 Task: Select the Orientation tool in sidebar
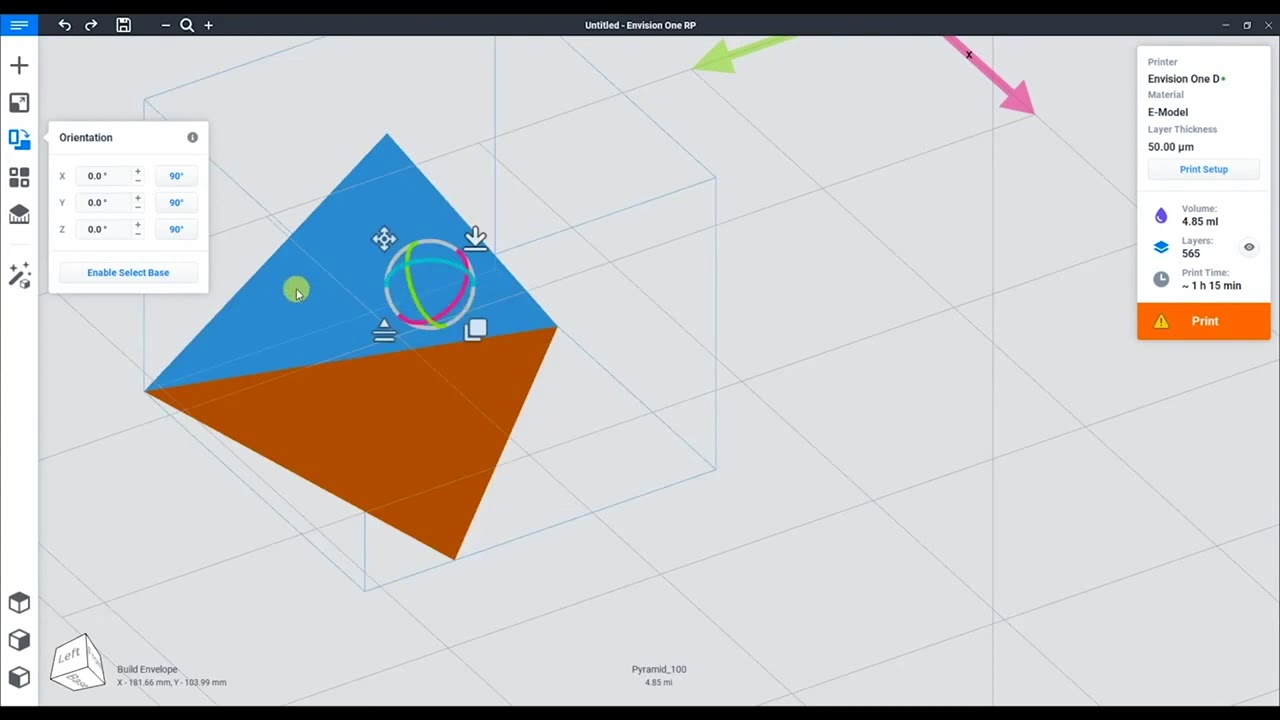[x=19, y=140]
